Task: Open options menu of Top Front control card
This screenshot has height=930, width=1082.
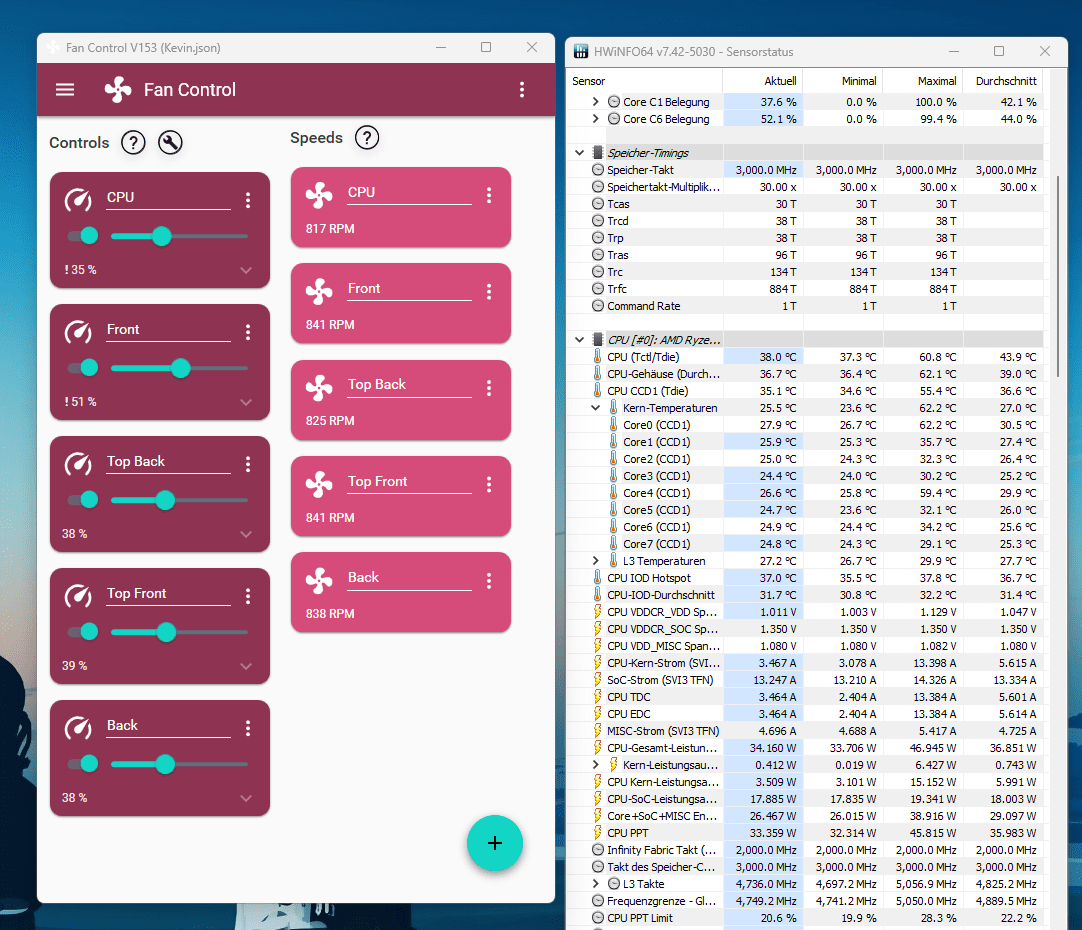Action: click(x=248, y=596)
